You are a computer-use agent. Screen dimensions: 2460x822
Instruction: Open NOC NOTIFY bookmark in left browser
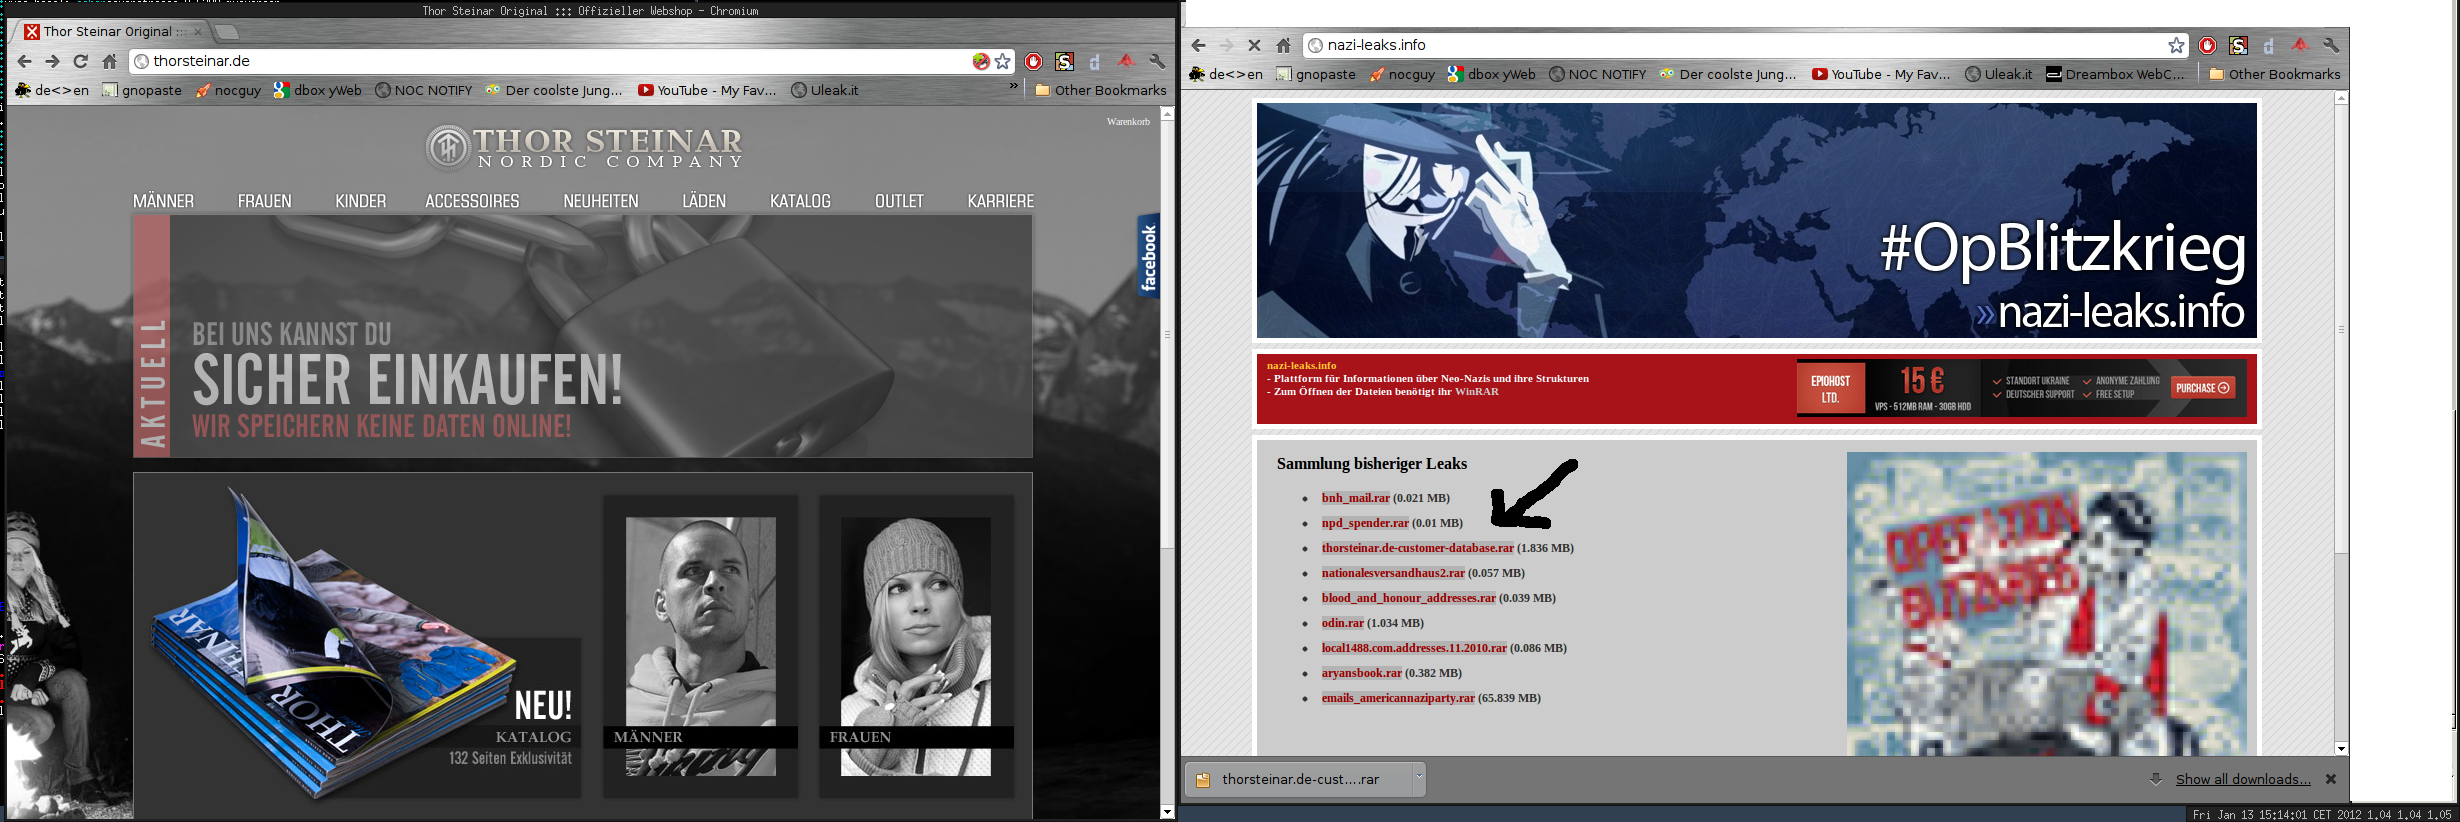tap(424, 90)
